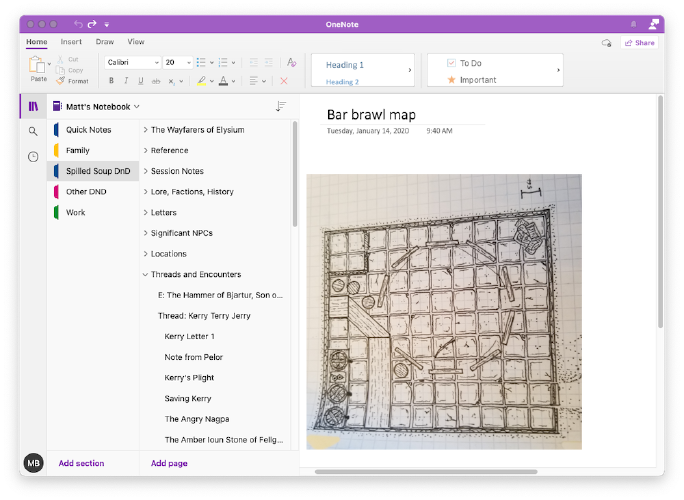Insert a numbered list
Viewport: 684px width, 500px height.
point(223,62)
